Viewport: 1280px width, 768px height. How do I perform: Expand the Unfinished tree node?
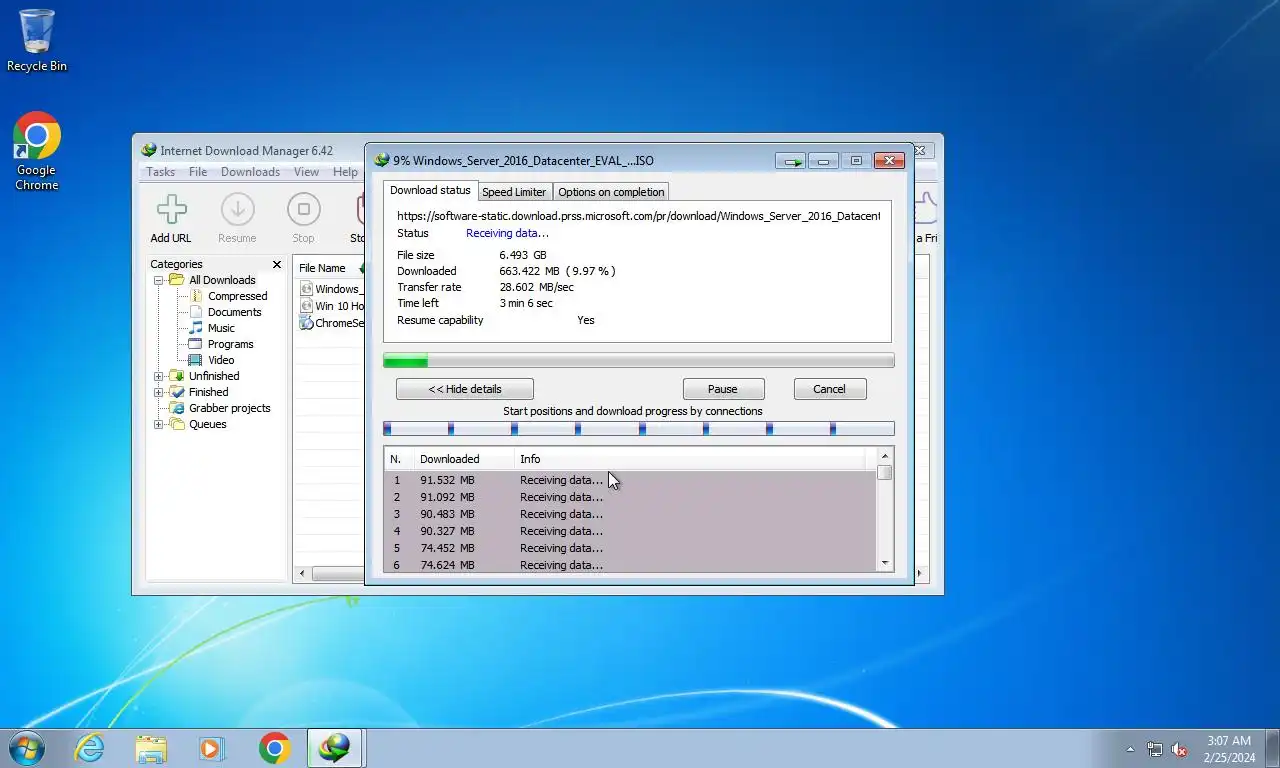point(158,376)
